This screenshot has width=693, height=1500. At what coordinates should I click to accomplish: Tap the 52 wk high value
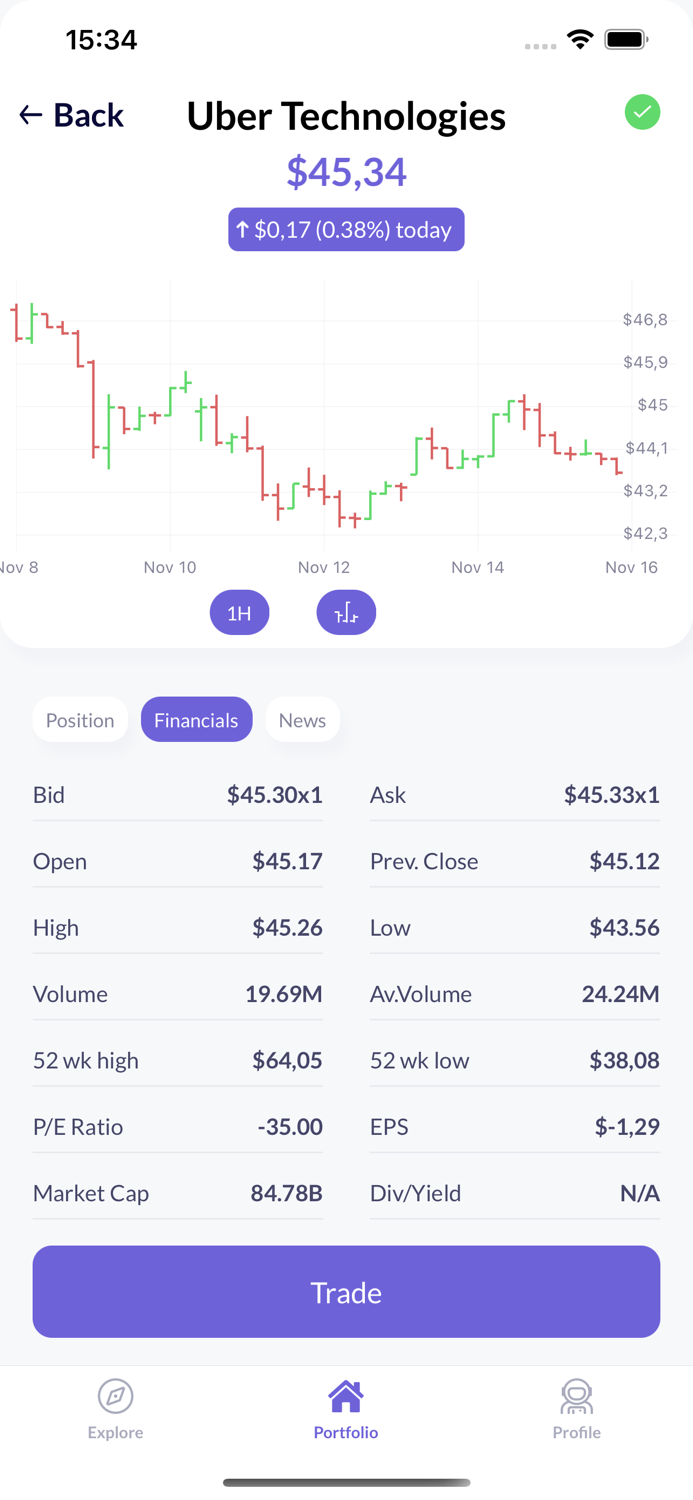[x=291, y=1060]
